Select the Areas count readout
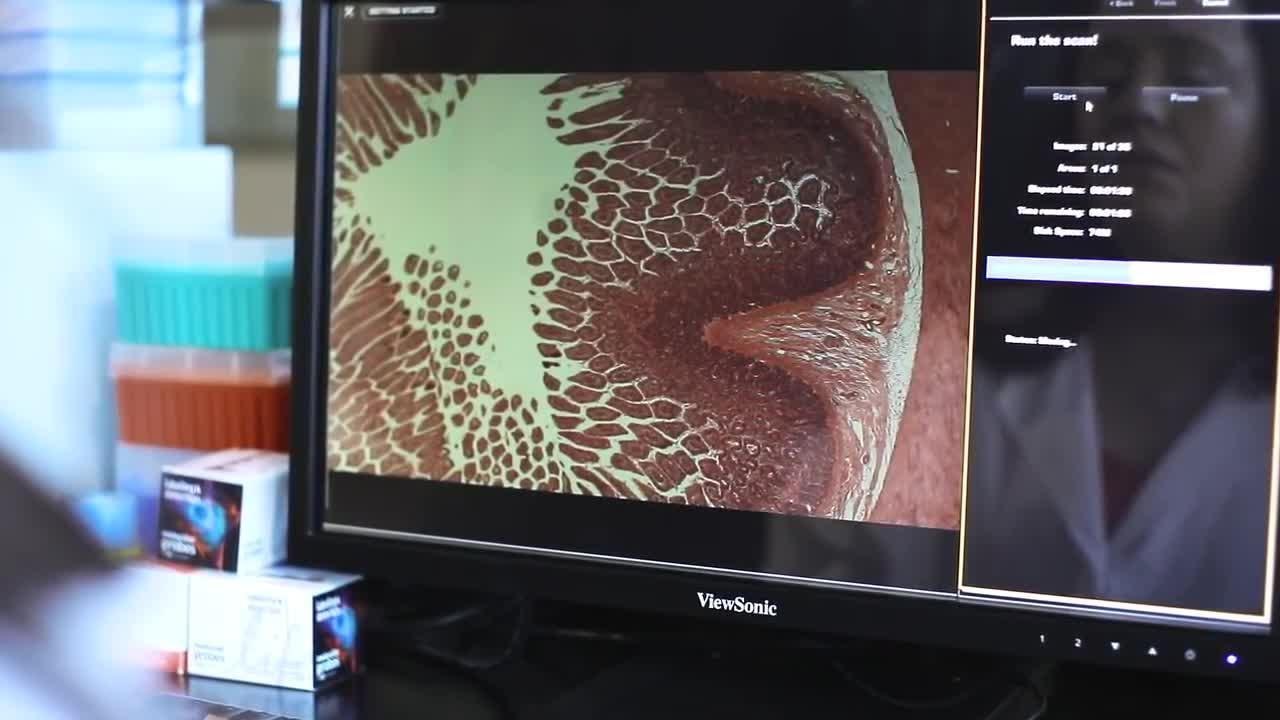The width and height of the screenshot is (1280, 720). click(1104, 168)
